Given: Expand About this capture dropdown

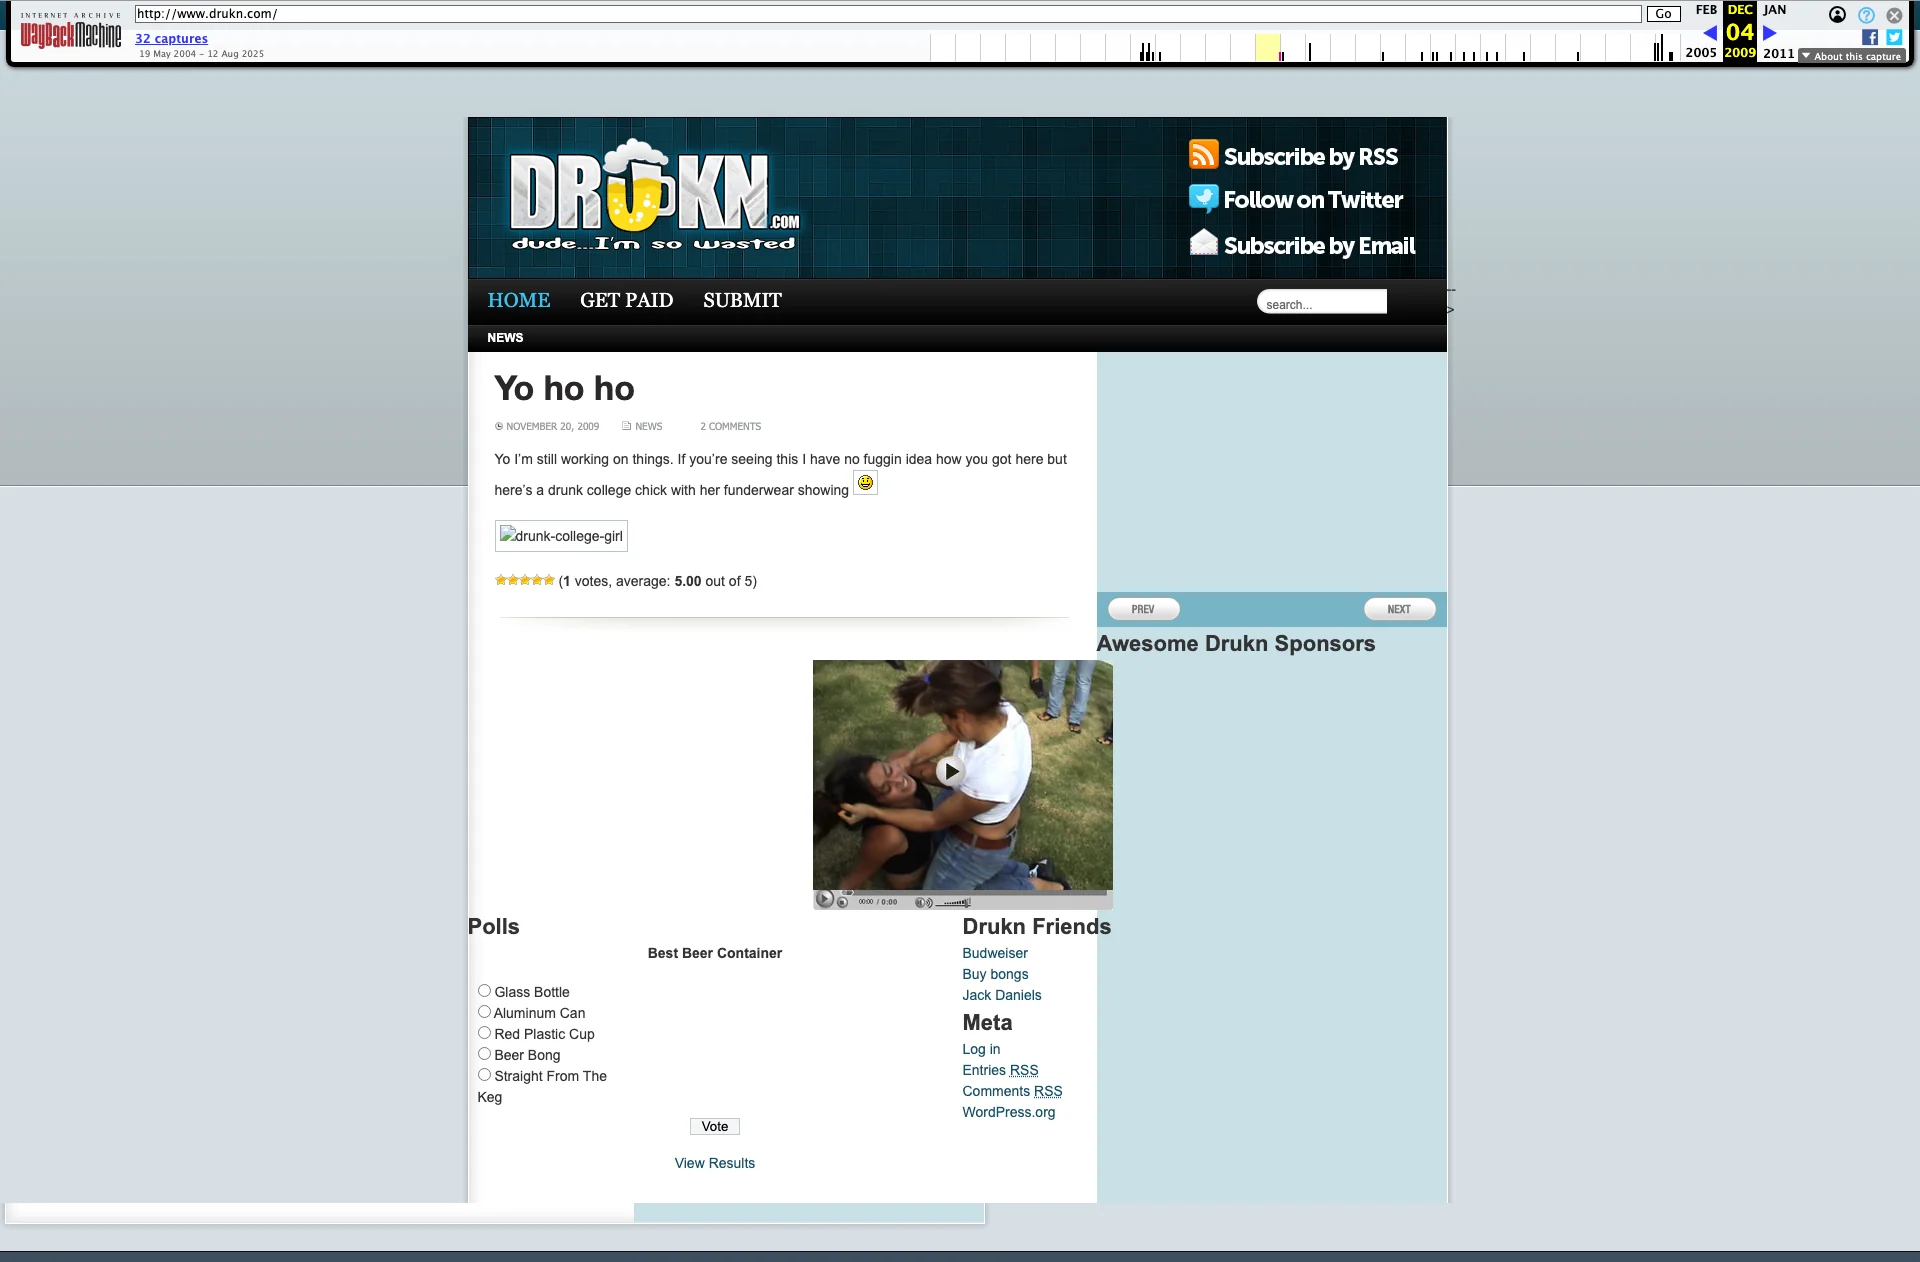Looking at the screenshot, I should tap(1851, 56).
